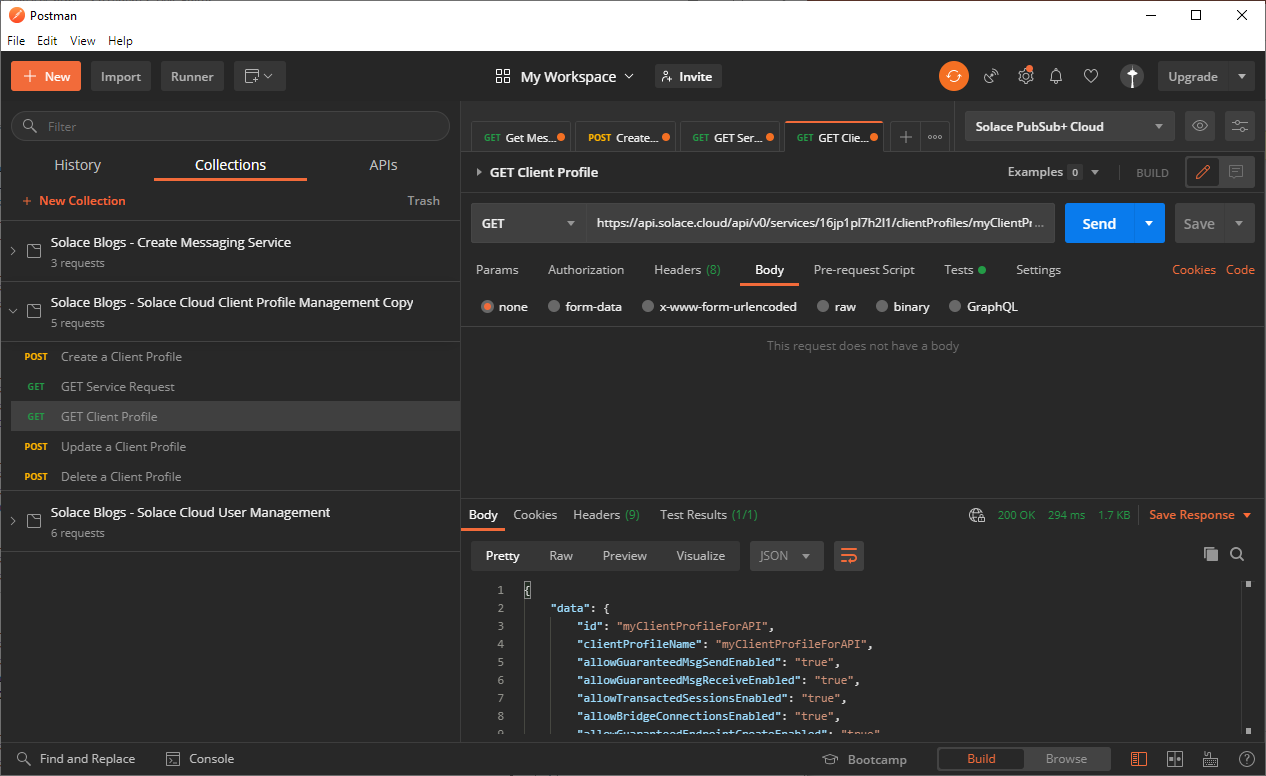This screenshot has width=1266, height=776.
Task: Open the comments icon beside Build
Action: point(1236,172)
